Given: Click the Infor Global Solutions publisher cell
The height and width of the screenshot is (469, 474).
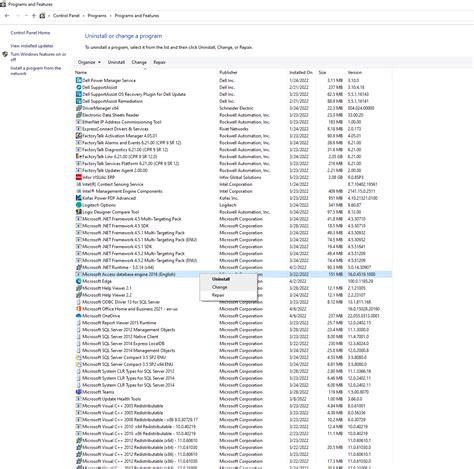Looking at the screenshot, I should [x=240, y=177].
